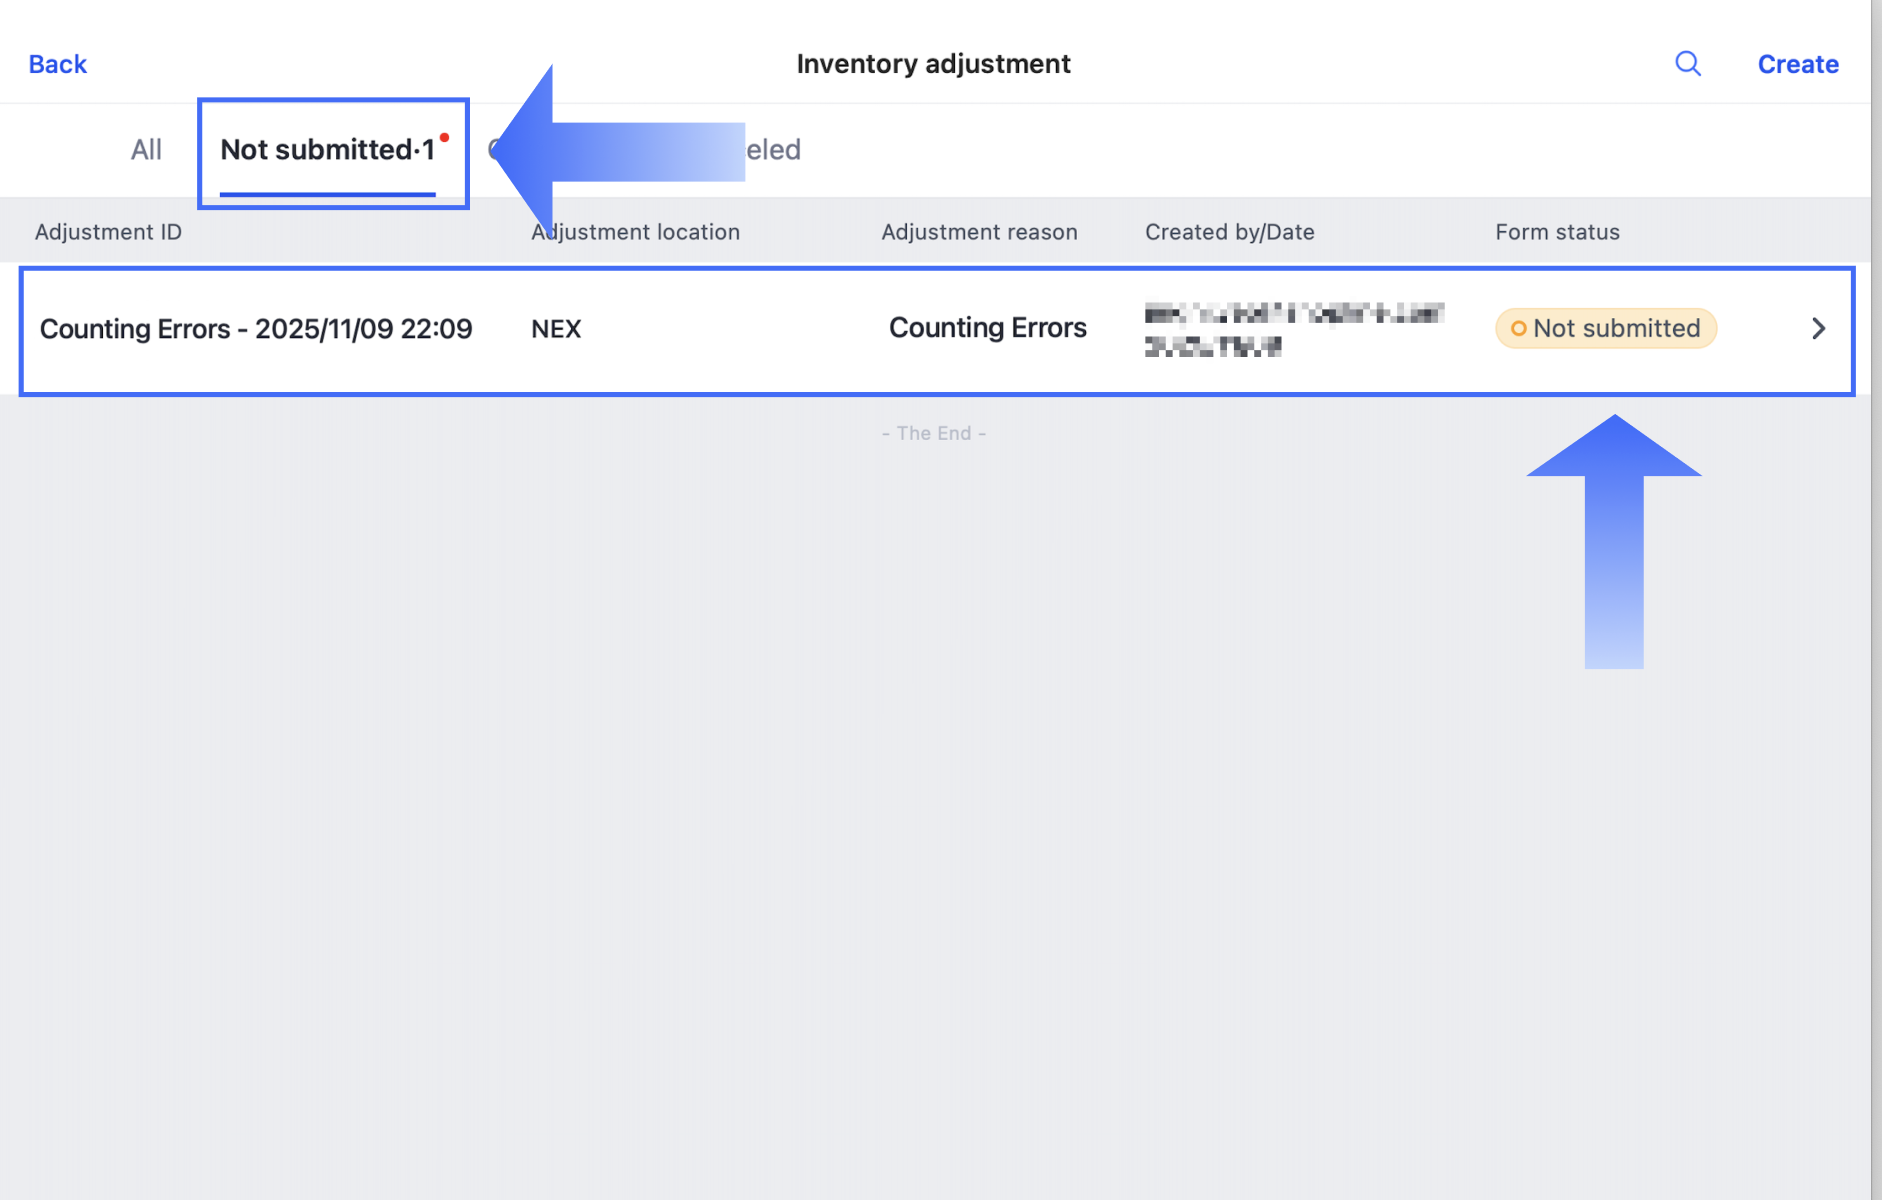Click the Counting Errors reason cell
1882x1200 pixels.
tap(987, 328)
